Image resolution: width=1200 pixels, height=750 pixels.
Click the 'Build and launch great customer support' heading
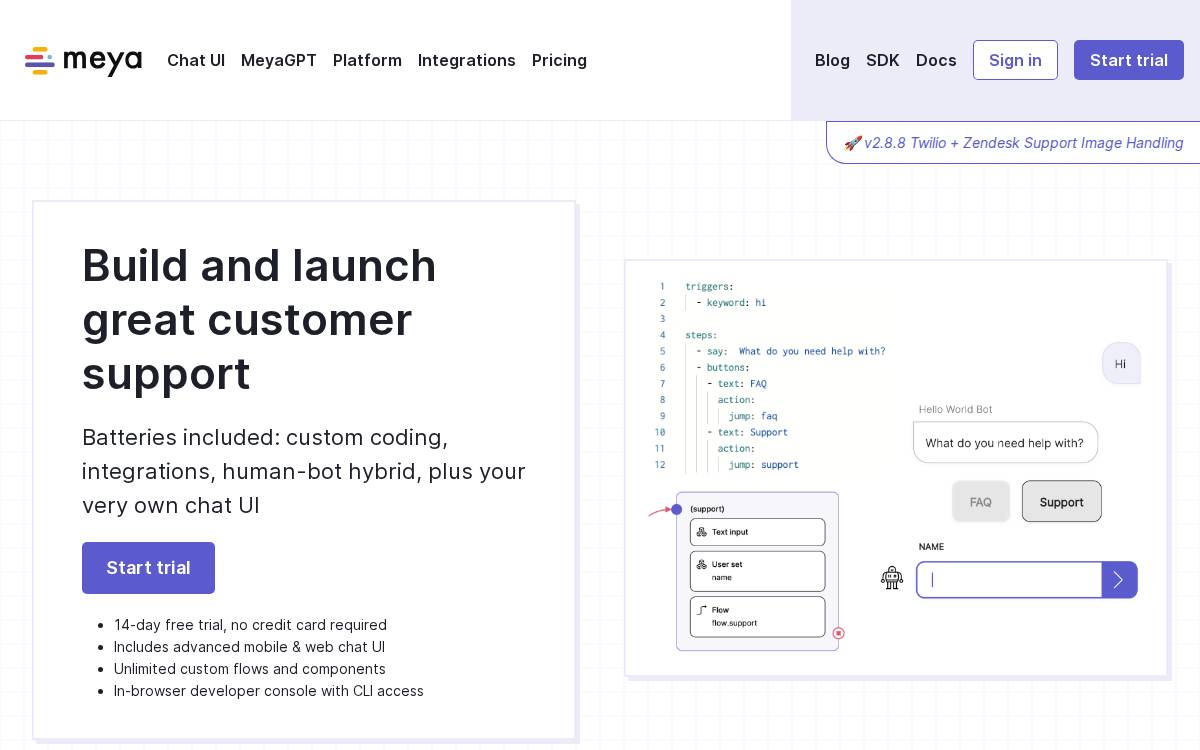tap(260, 320)
